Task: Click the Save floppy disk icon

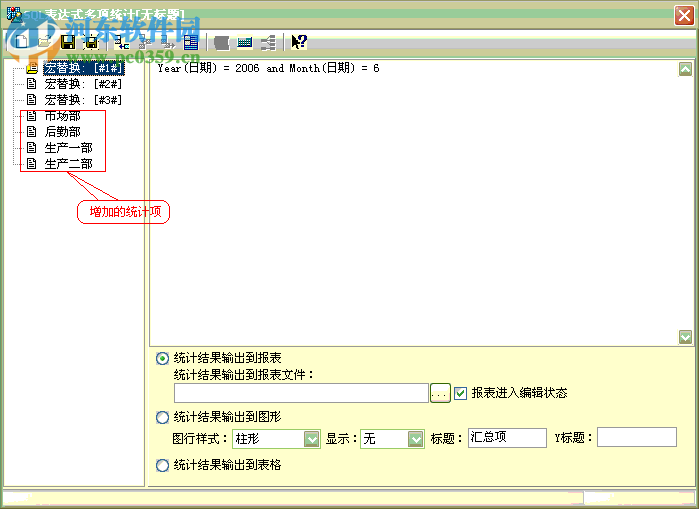Action: pyautogui.click(x=68, y=42)
